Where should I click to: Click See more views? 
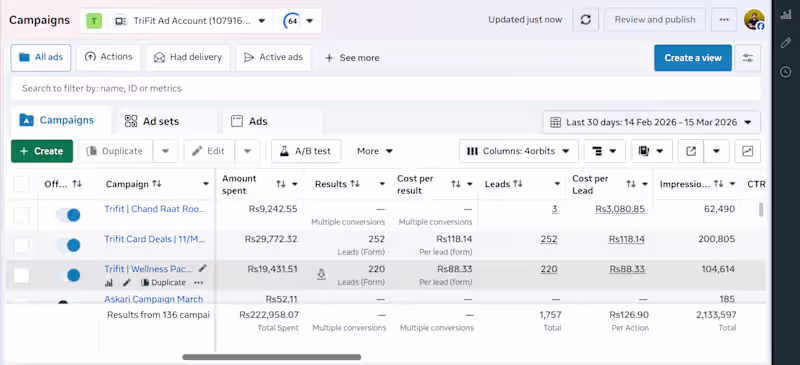point(353,58)
